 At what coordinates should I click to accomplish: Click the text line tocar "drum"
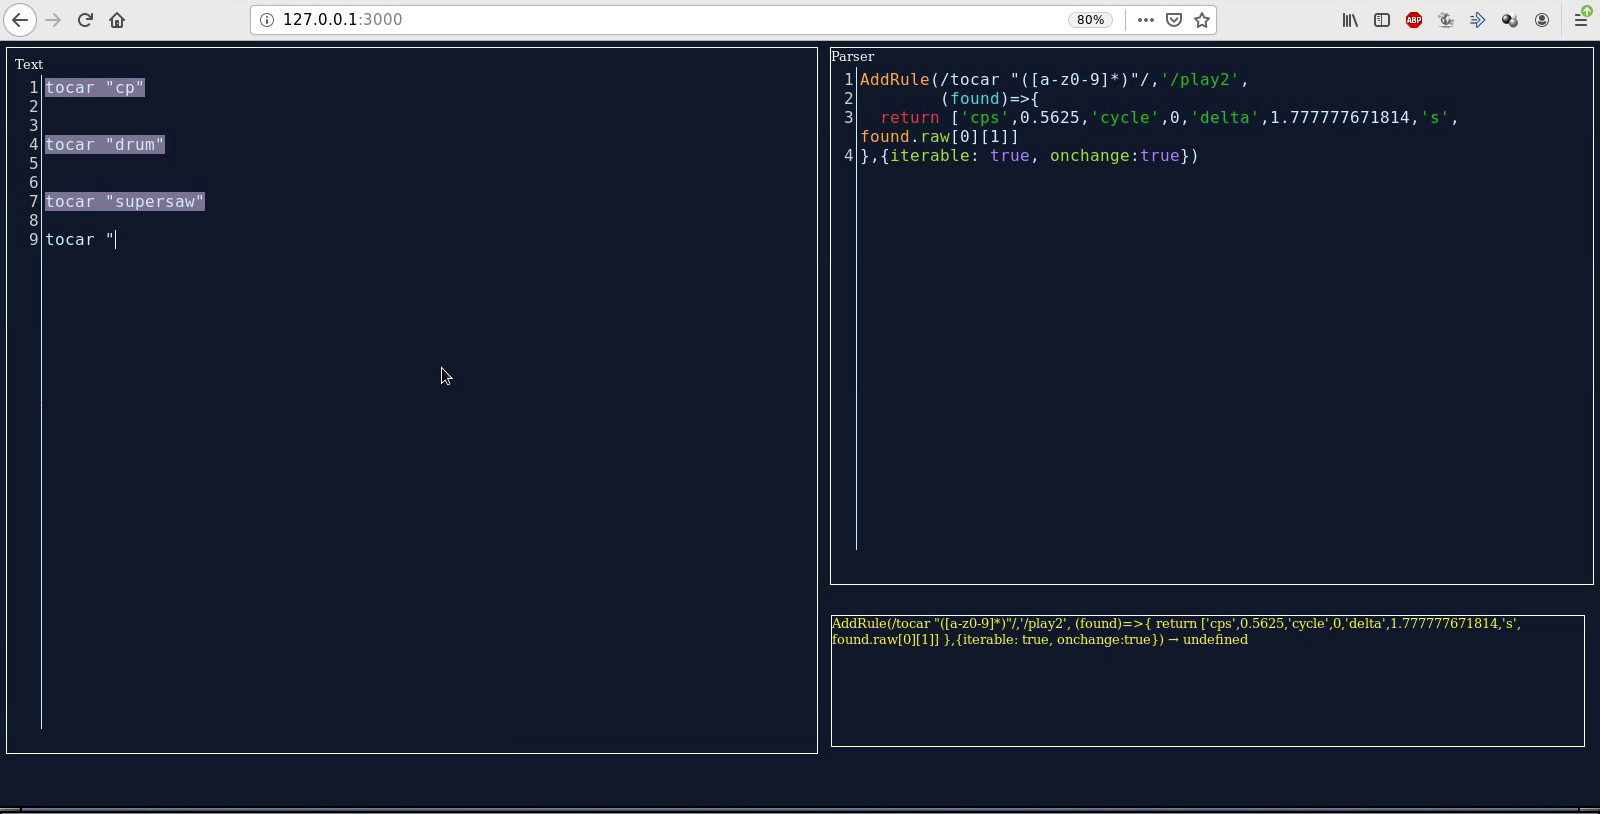[105, 145]
